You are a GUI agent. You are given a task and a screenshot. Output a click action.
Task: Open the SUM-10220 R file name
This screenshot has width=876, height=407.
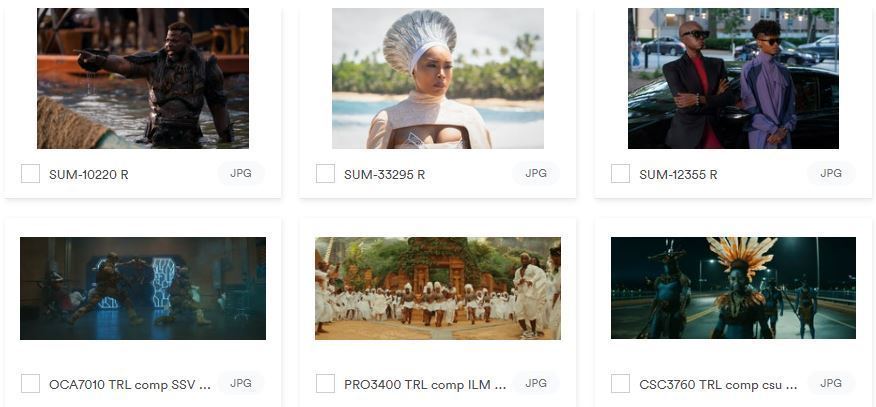click(89, 175)
